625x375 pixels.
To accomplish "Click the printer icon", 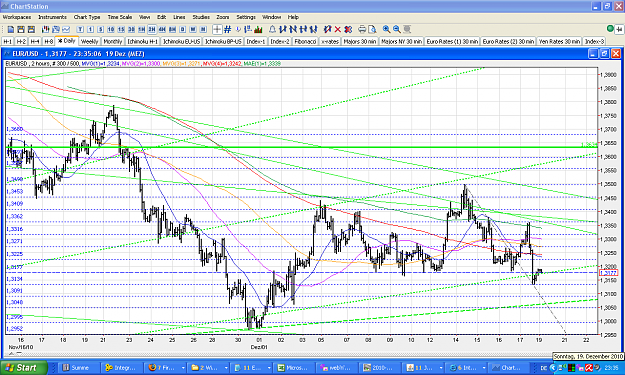I will coord(362,29).
